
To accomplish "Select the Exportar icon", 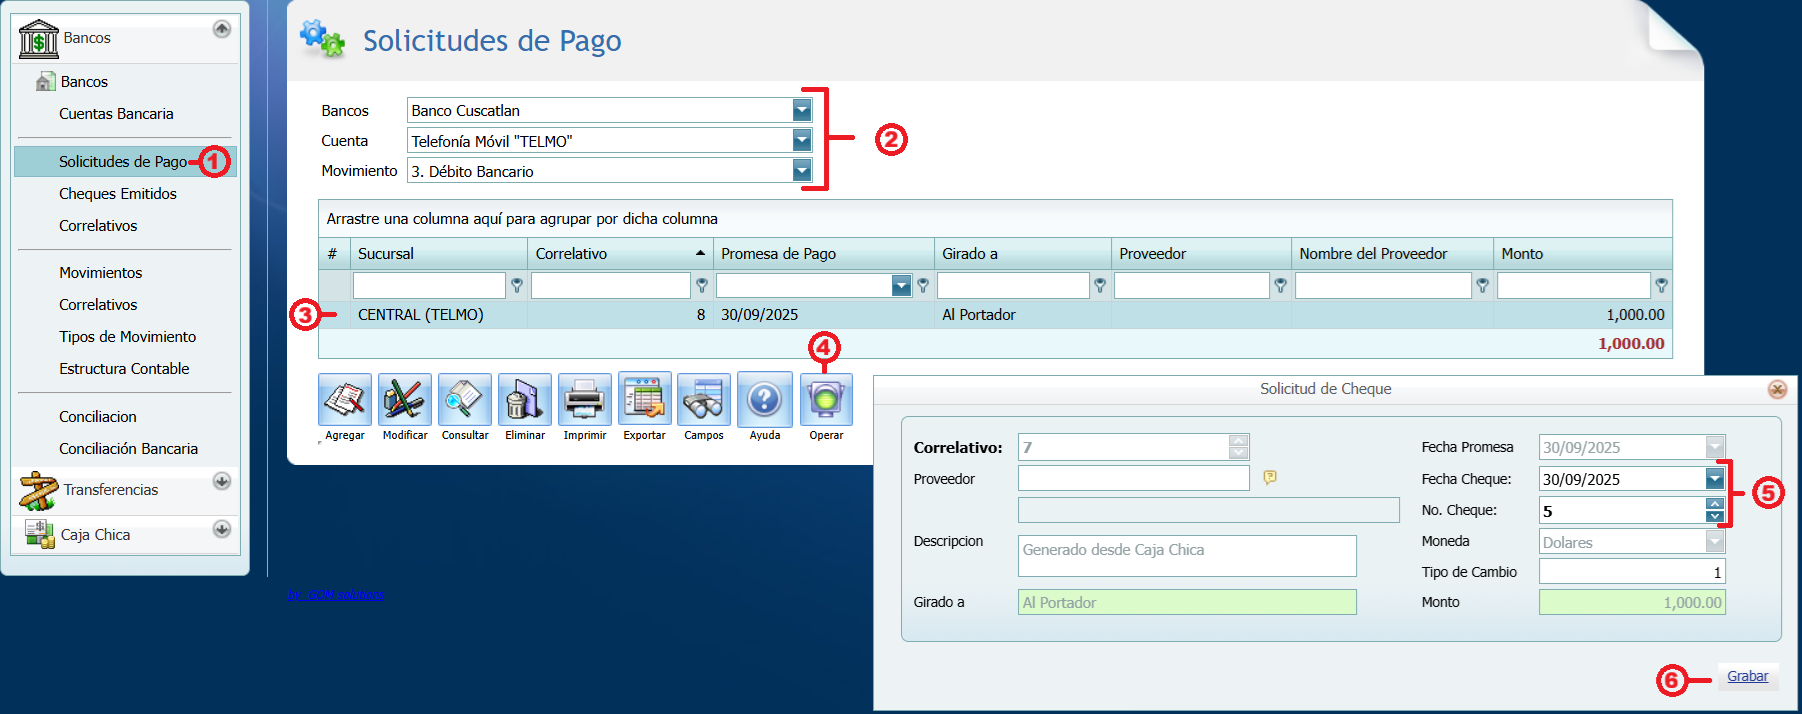I will 644,400.
